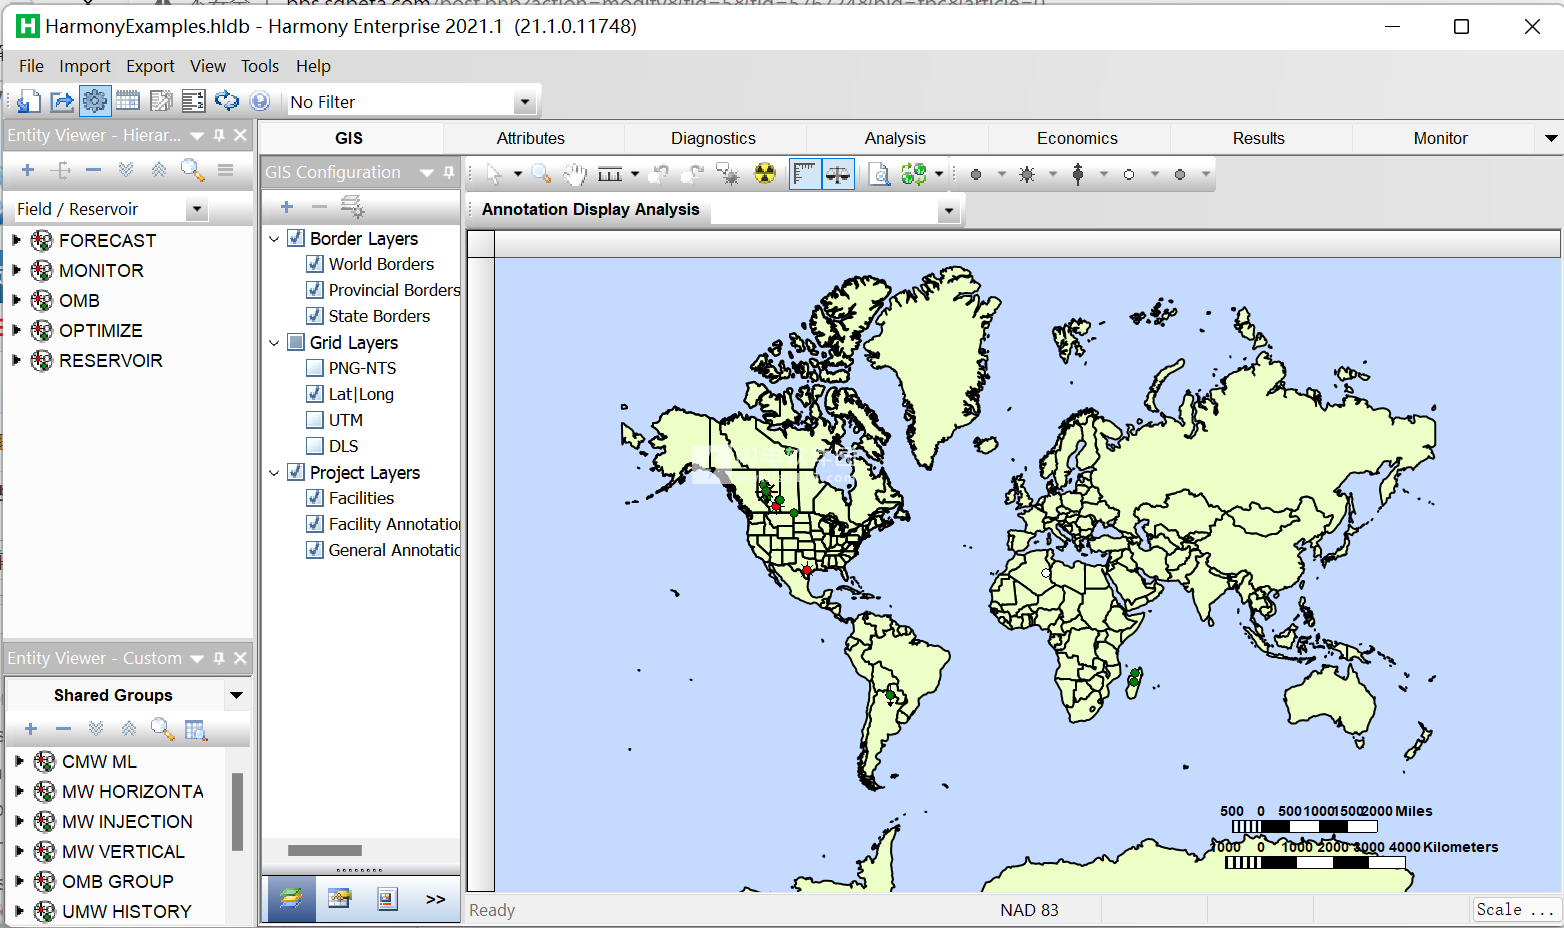Collapse all nodes in Hierarchy viewer toolbar
Viewport: 1564px width, 928px height.
(x=159, y=170)
